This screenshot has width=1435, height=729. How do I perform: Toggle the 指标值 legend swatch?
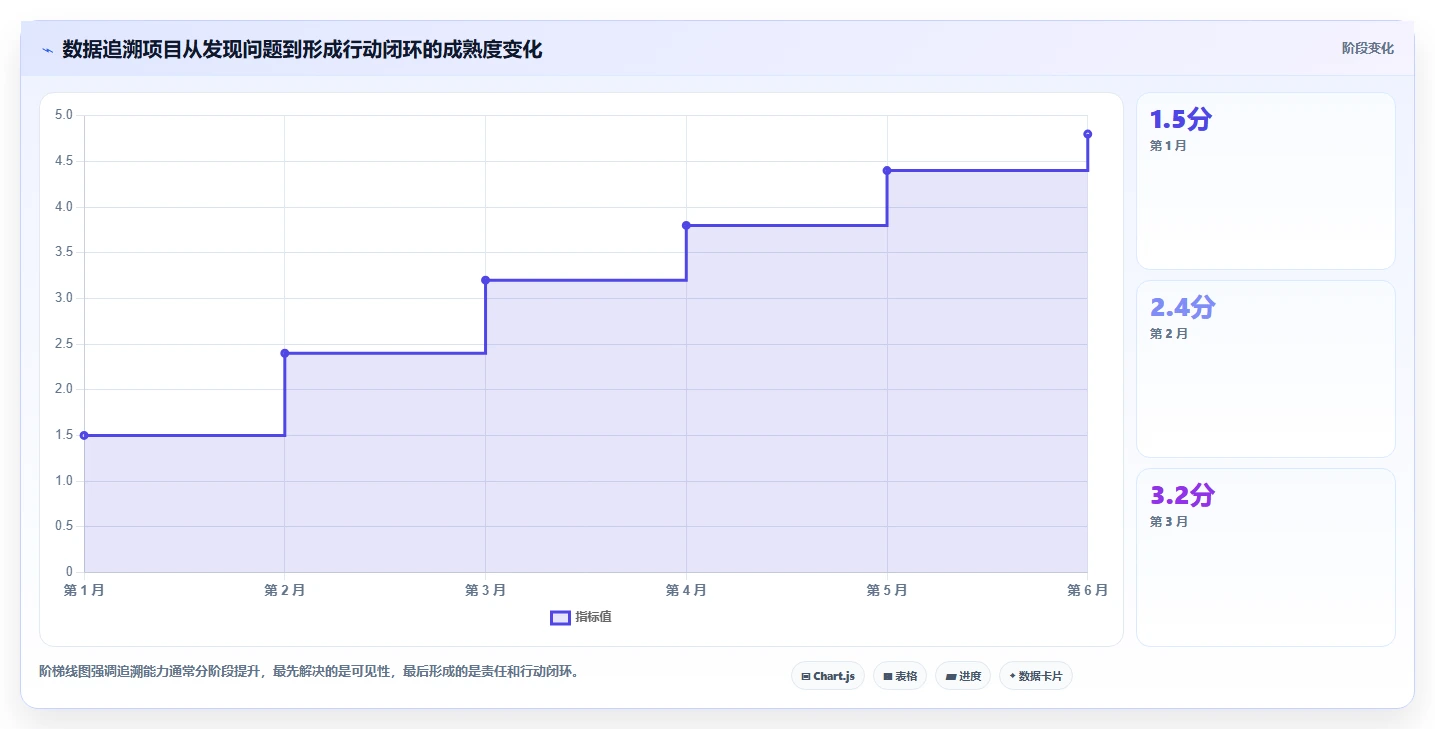point(560,618)
